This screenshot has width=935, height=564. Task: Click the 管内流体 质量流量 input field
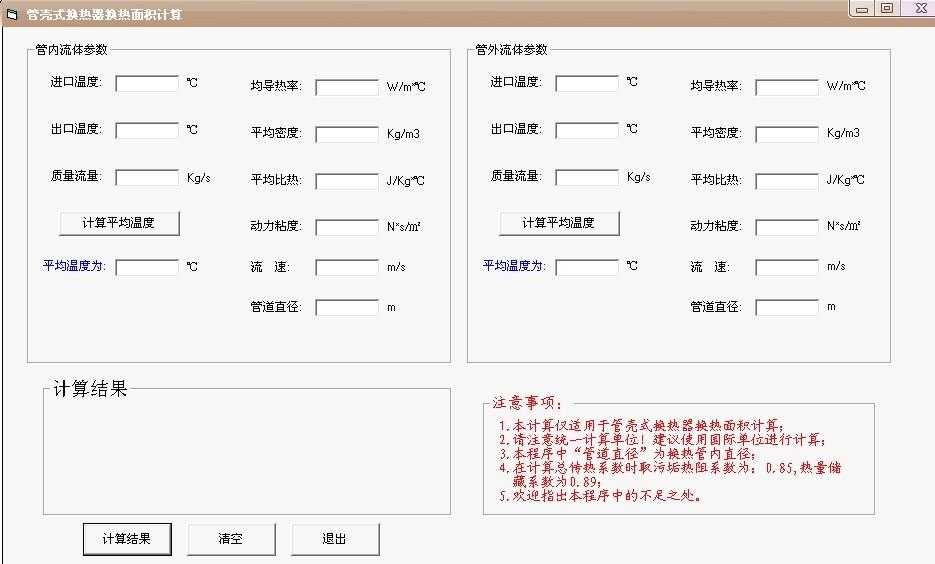[147, 178]
